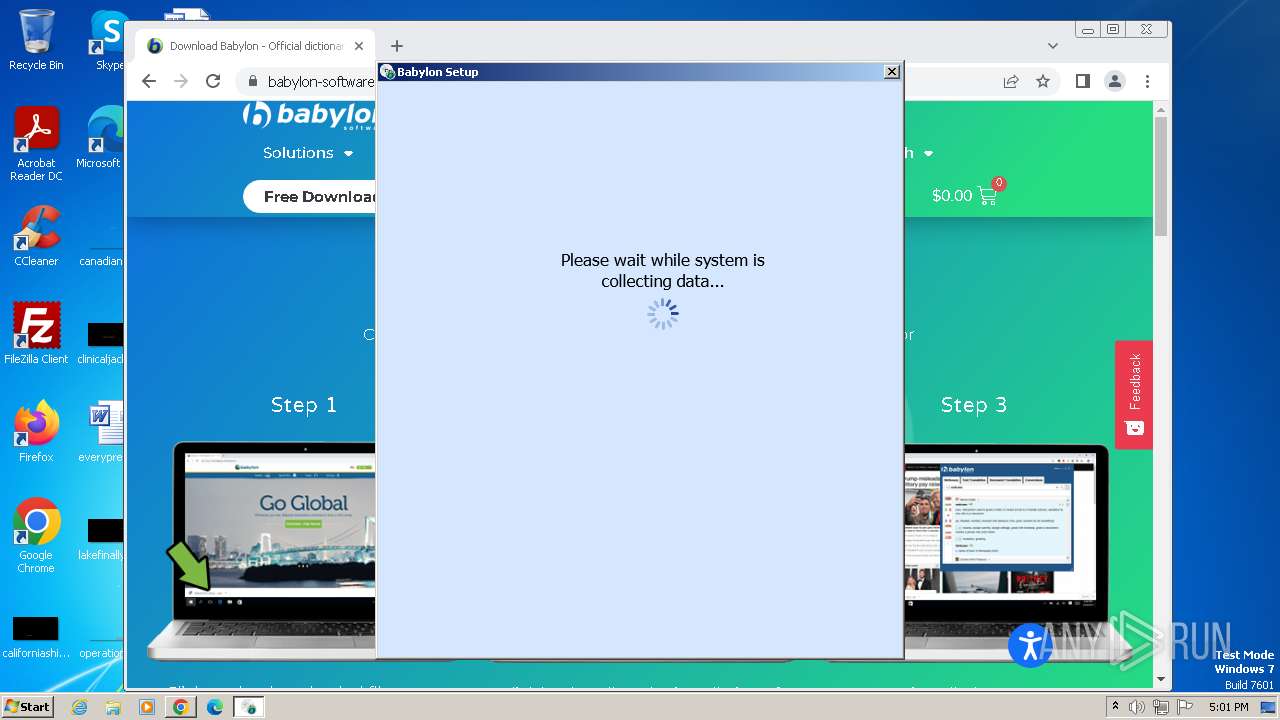This screenshot has width=1280, height=720.
Task: Open the Skype desktop icon
Action: (x=108, y=40)
